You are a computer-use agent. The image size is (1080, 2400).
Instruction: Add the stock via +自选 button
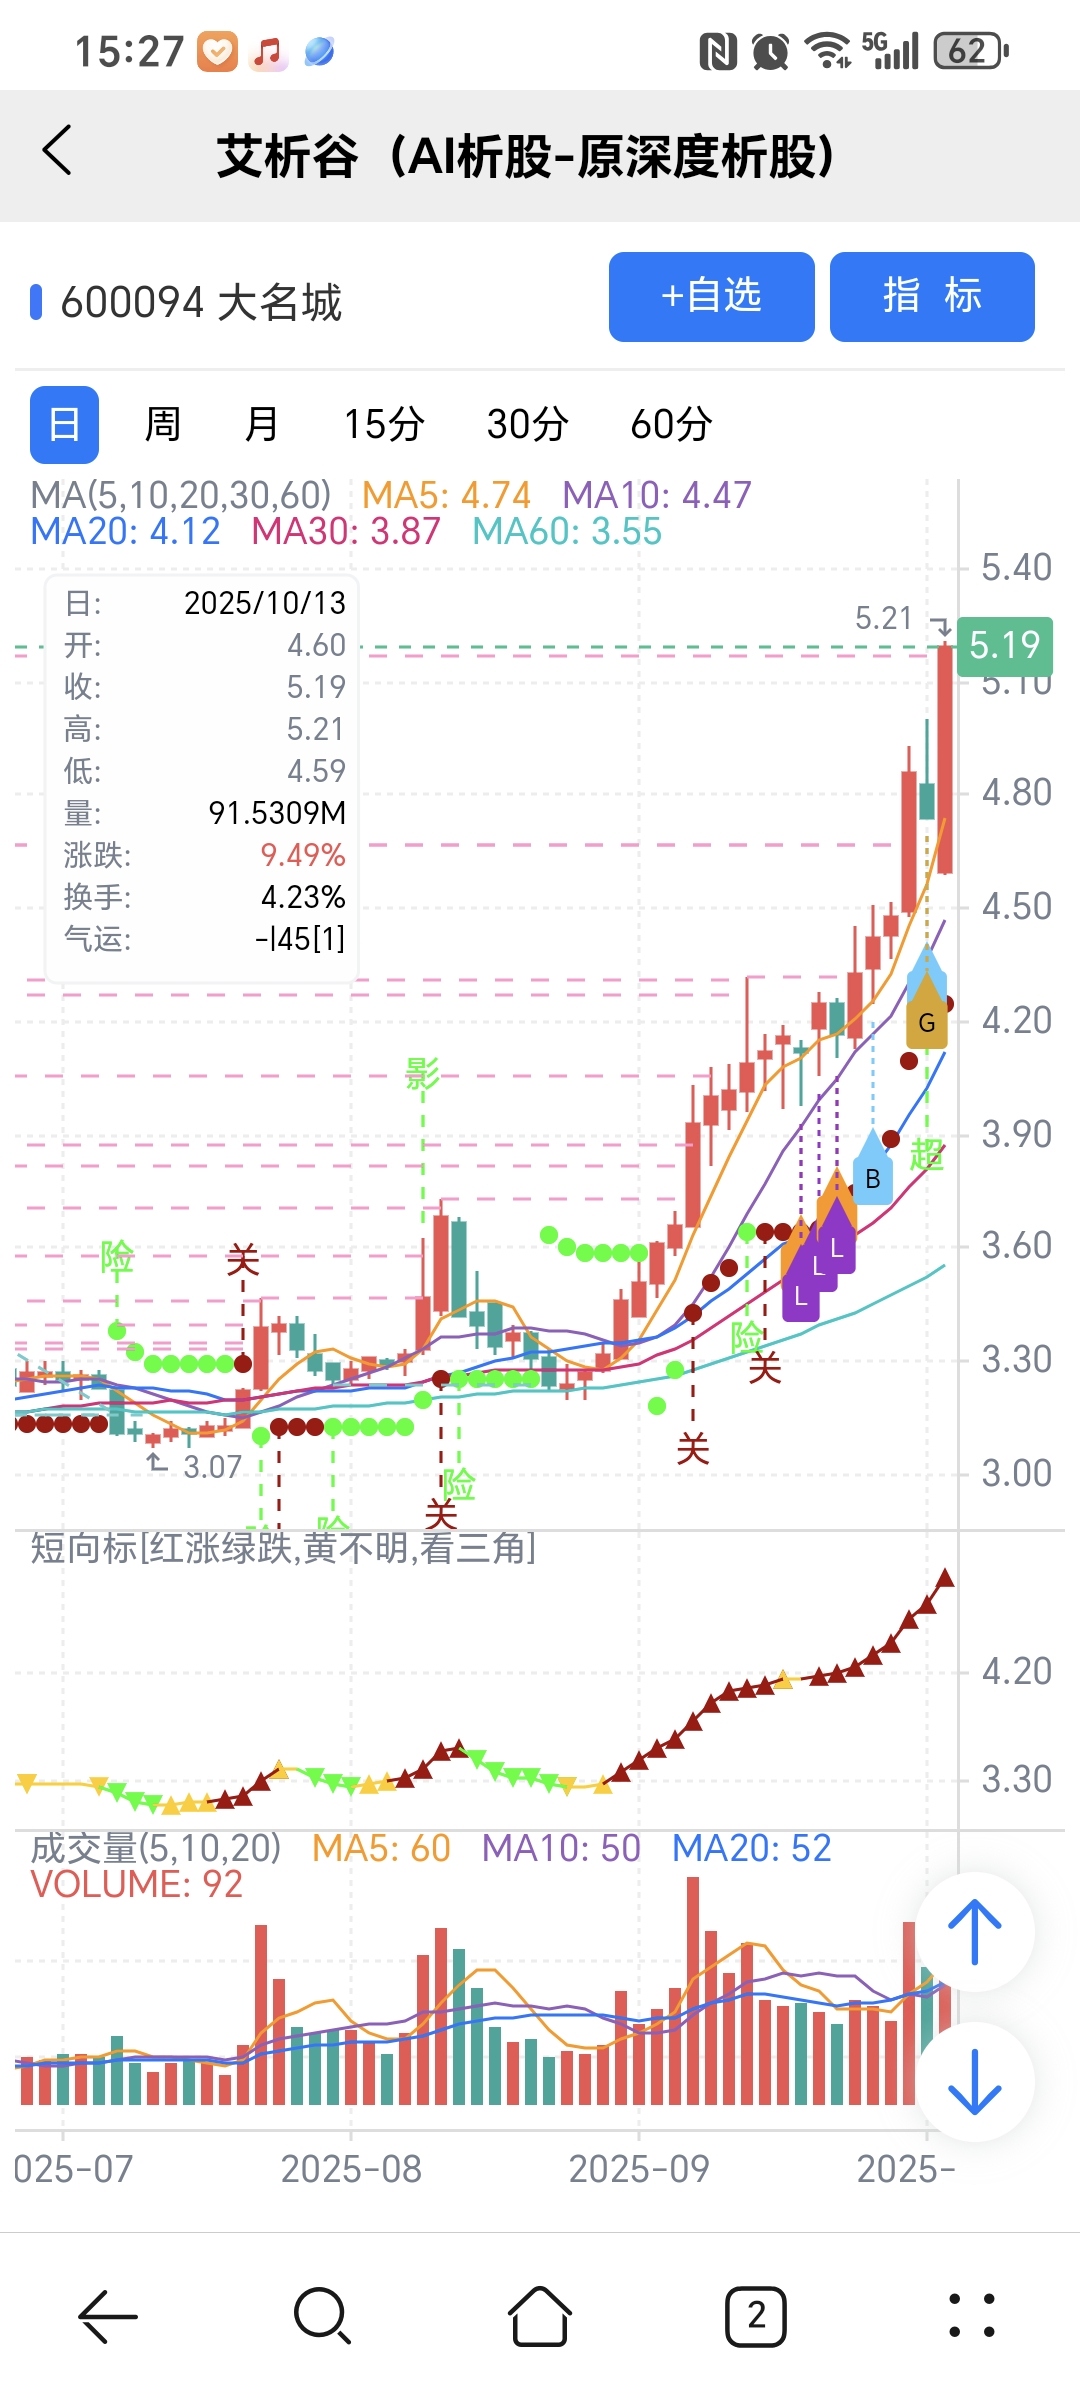pos(711,297)
